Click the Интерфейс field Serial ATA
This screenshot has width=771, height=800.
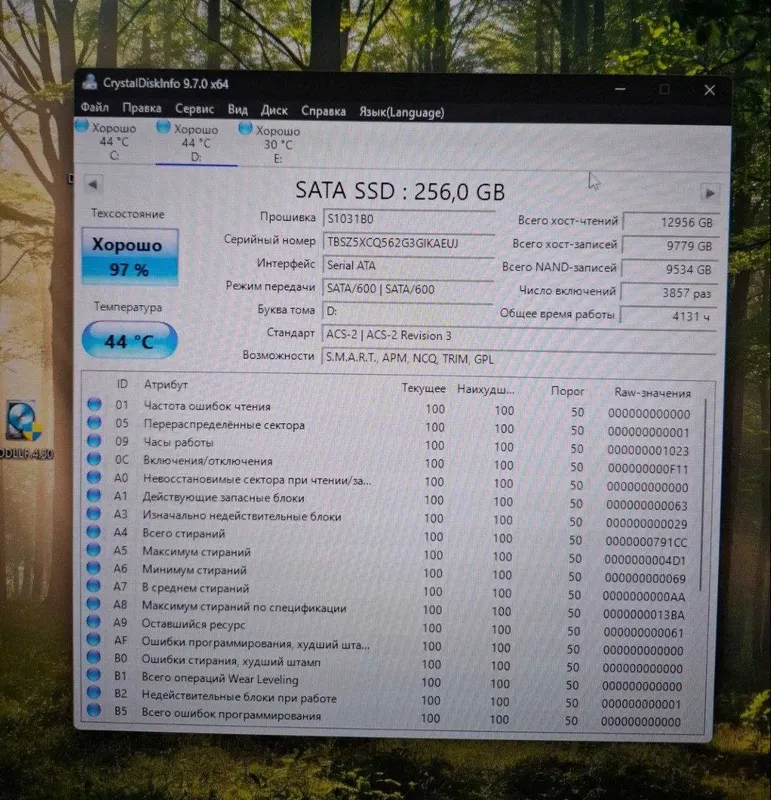tap(408, 266)
